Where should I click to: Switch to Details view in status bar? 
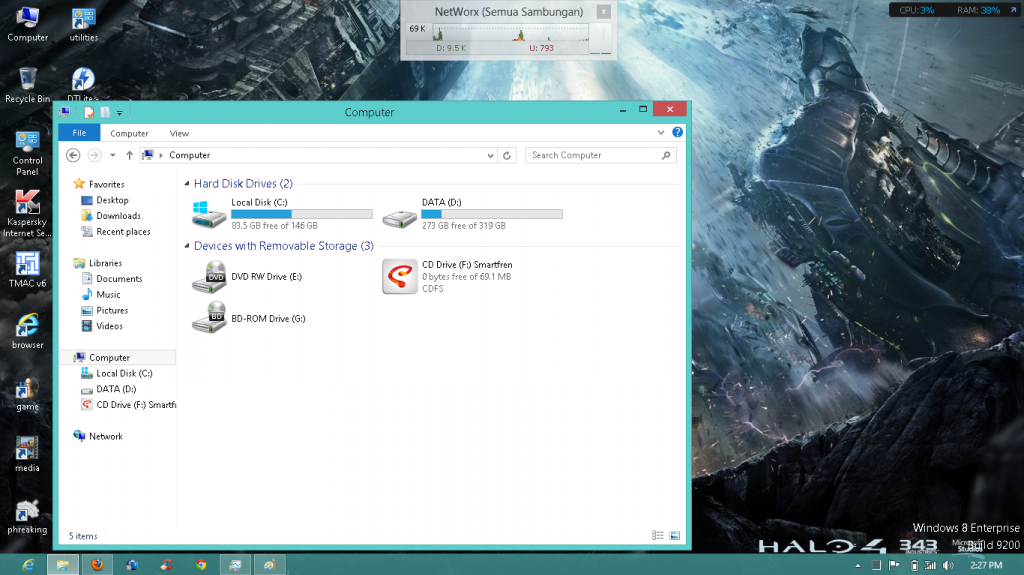click(658, 536)
